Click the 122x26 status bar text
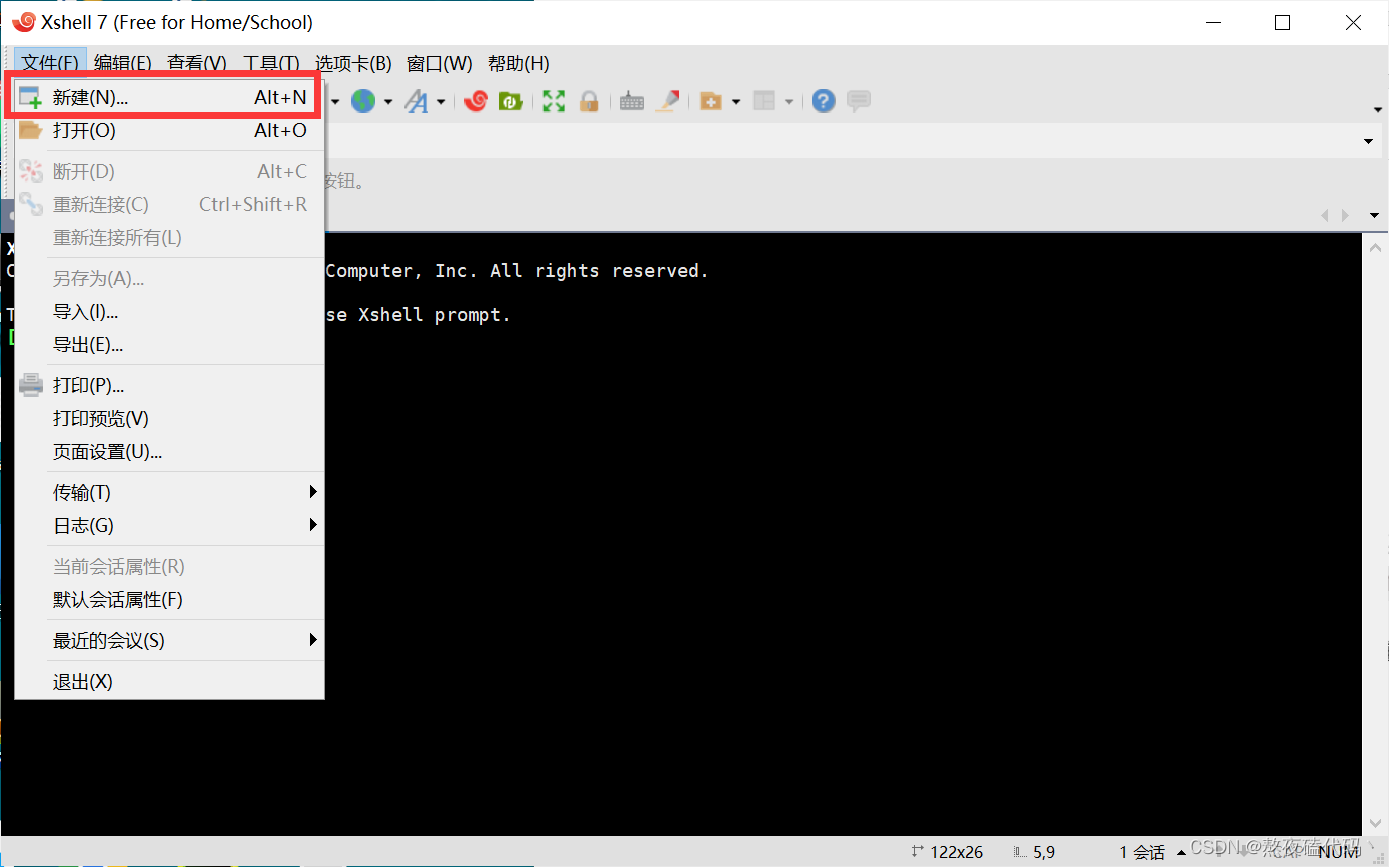 pyautogui.click(x=956, y=852)
